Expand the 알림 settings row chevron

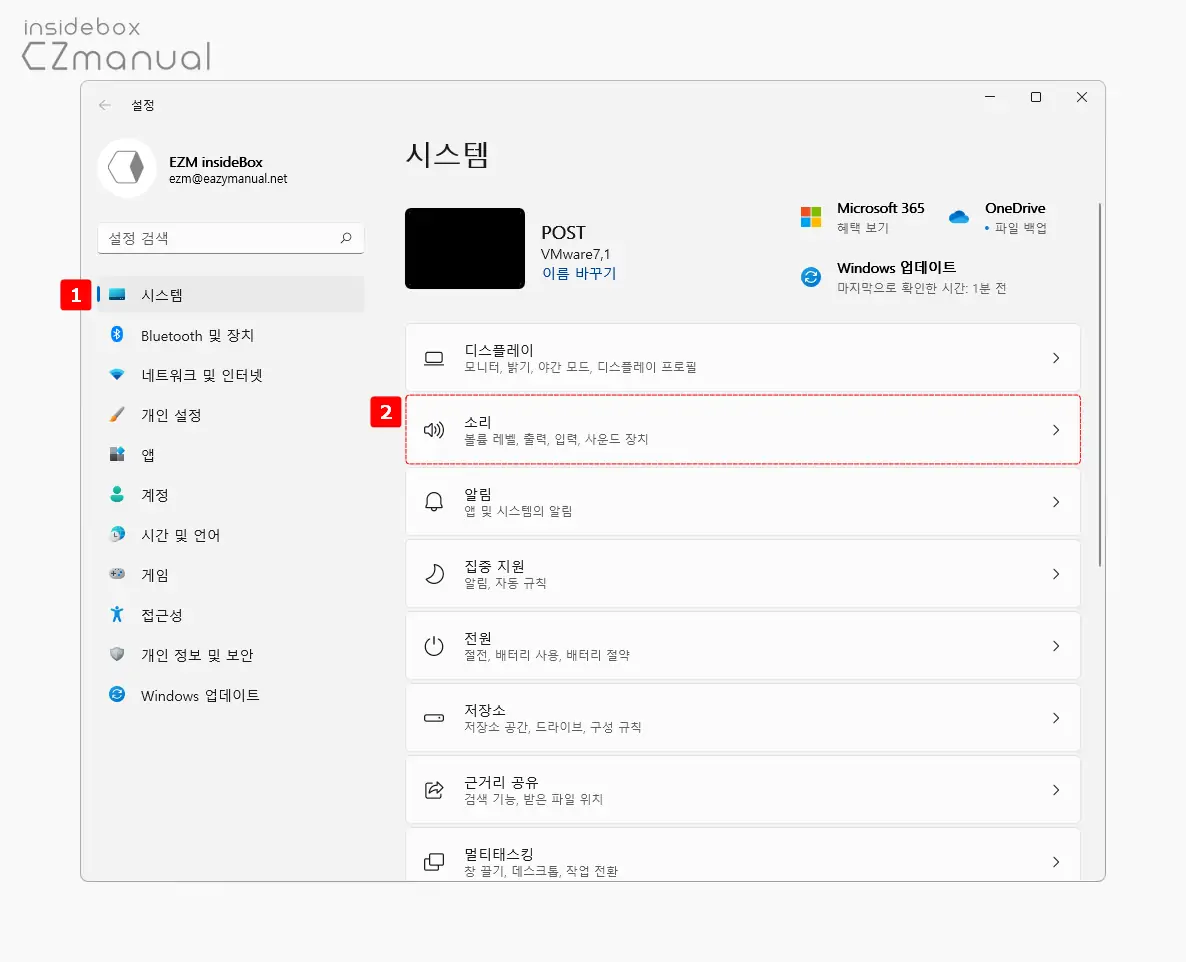pos(1056,502)
